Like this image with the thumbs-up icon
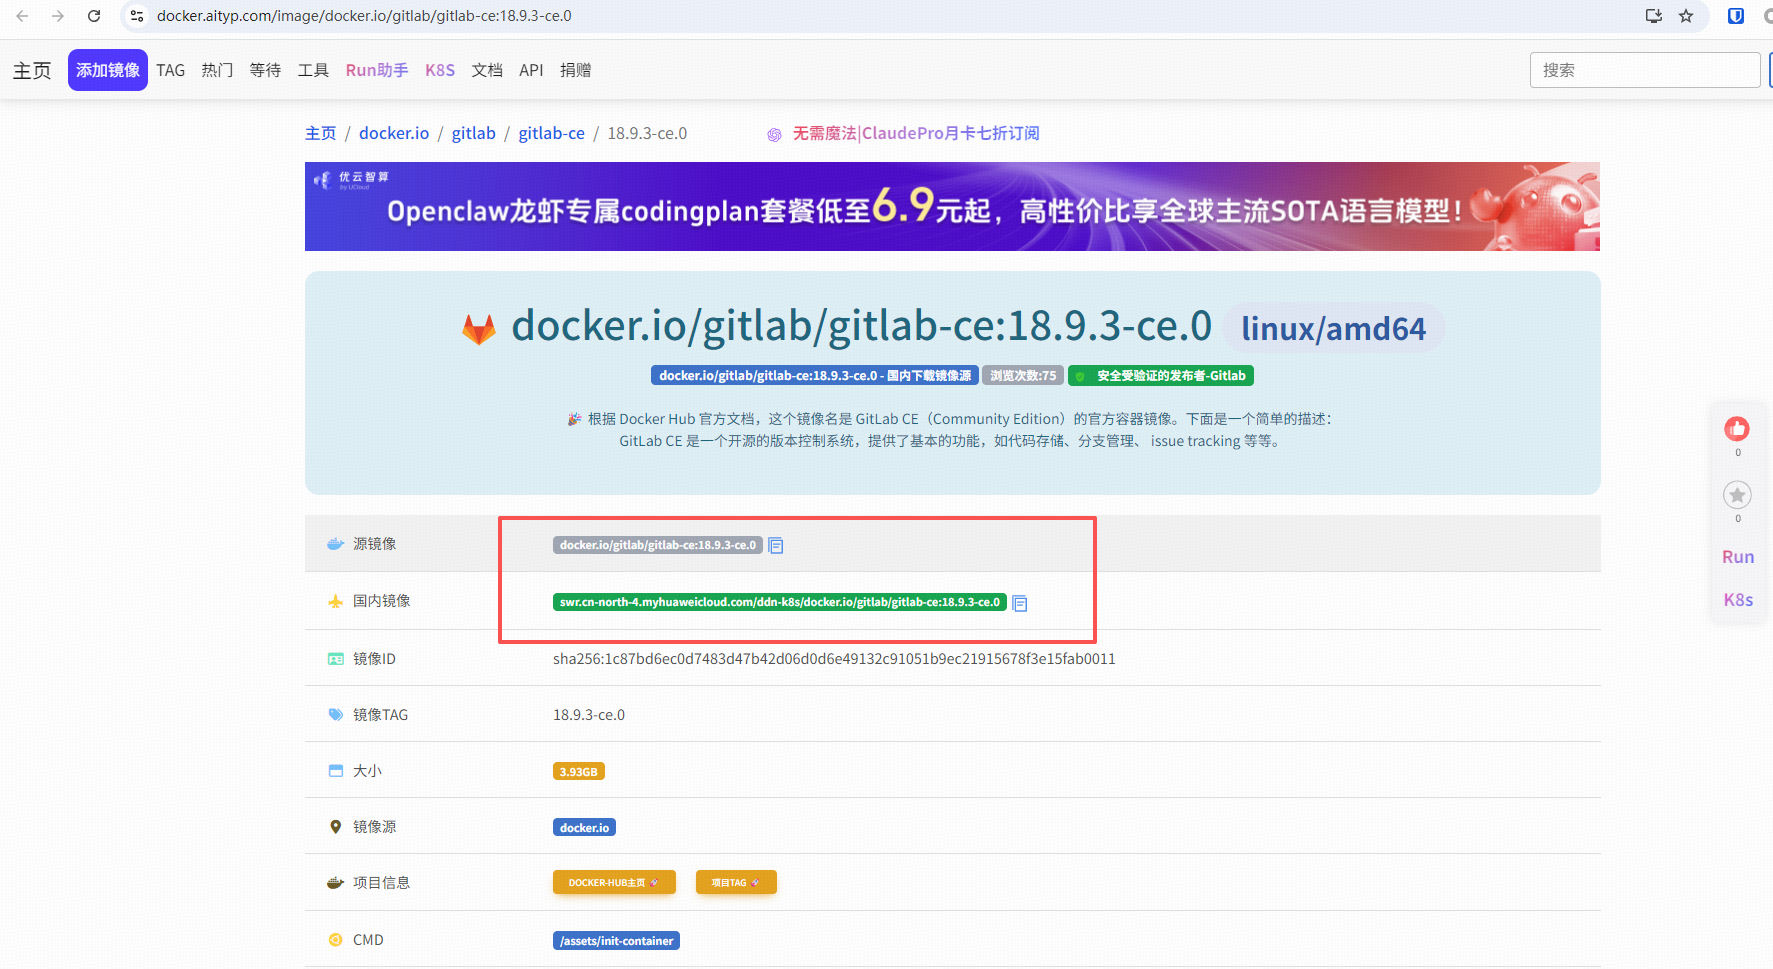The height and width of the screenshot is (969, 1773). click(x=1737, y=429)
